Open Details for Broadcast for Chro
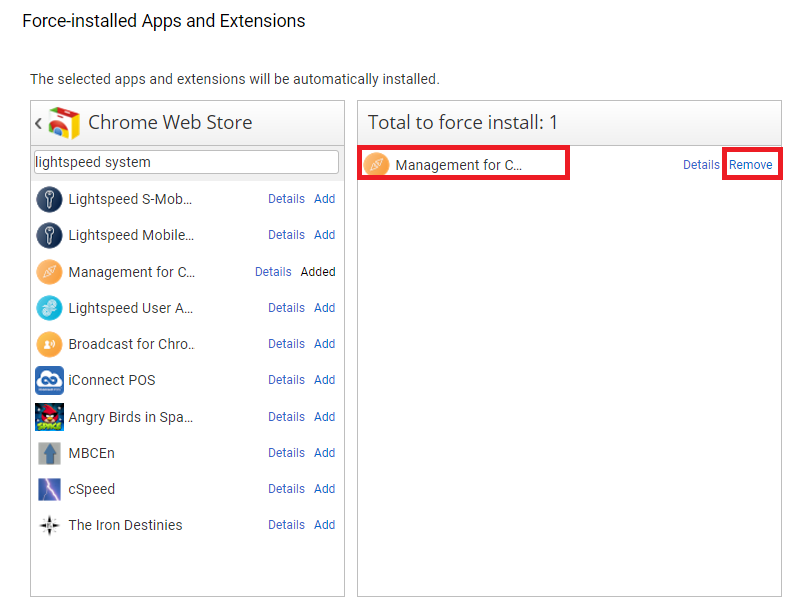The height and width of the screenshot is (616, 800). tap(286, 344)
